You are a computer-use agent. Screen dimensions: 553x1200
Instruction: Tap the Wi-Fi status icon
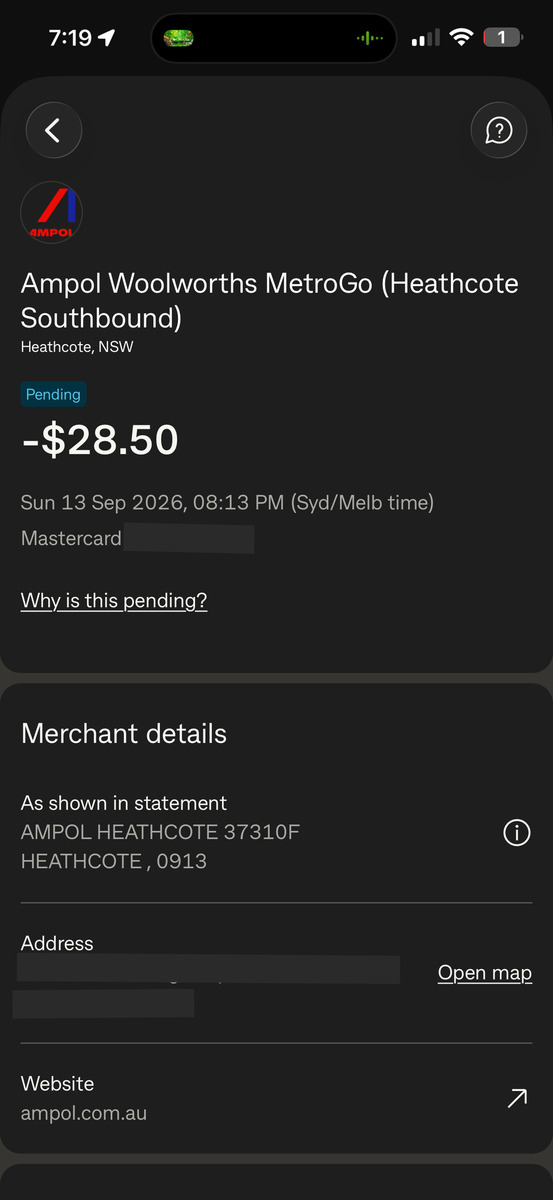(x=461, y=38)
